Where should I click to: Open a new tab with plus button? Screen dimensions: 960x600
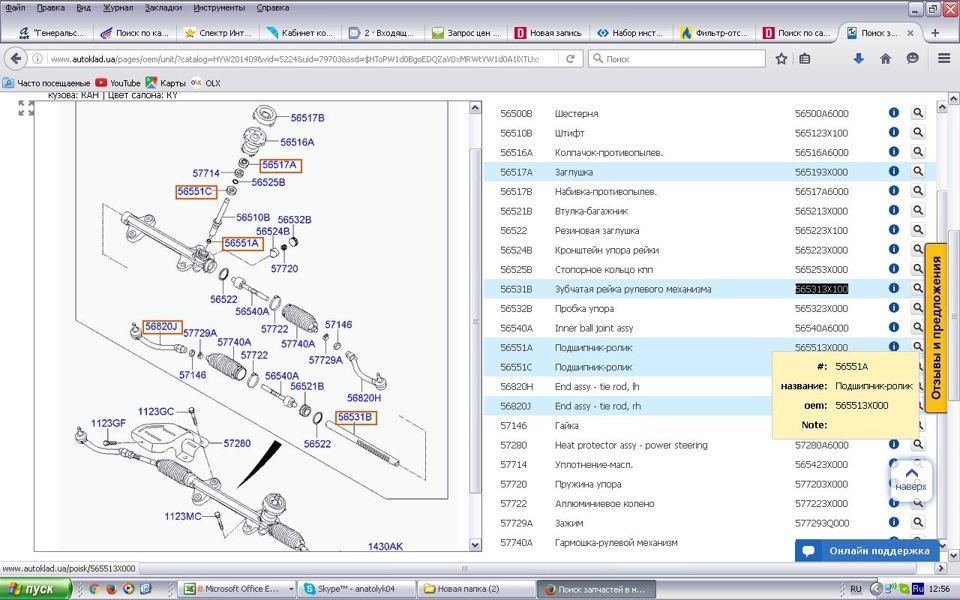coord(935,32)
